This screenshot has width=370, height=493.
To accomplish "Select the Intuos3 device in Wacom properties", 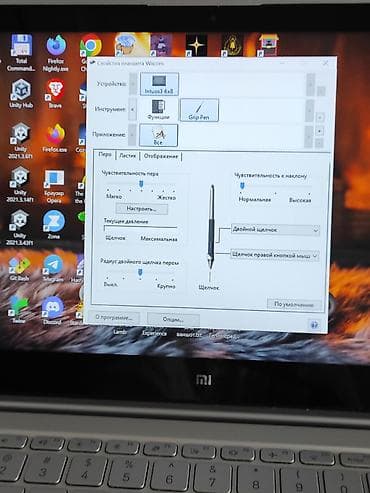I will (x=159, y=84).
